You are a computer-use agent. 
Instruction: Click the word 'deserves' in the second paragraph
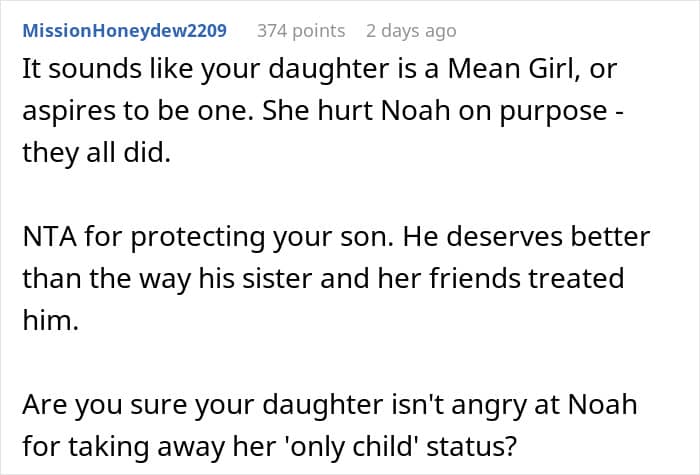tap(504, 237)
